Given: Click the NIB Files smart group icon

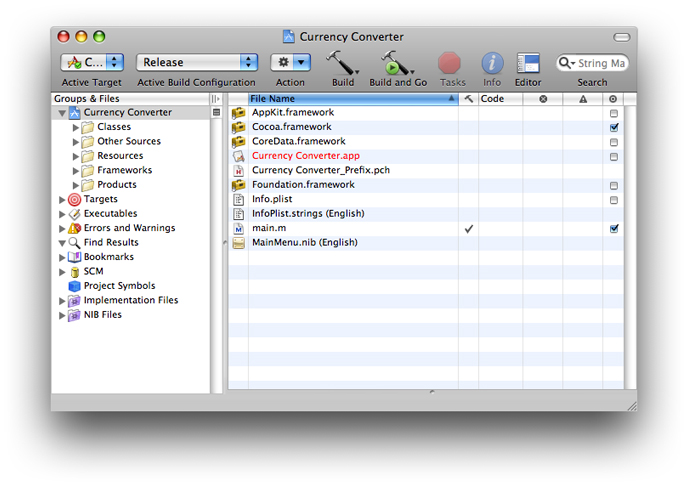Looking at the screenshot, I should coord(75,315).
